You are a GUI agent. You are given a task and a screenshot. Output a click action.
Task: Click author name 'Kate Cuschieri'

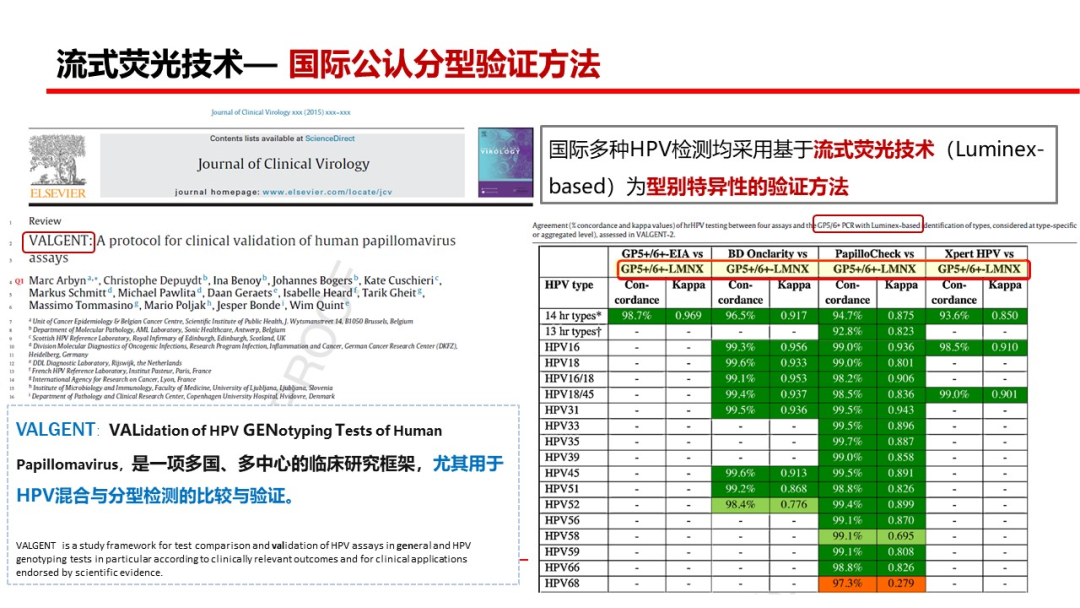pyautogui.click(x=399, y=280)
